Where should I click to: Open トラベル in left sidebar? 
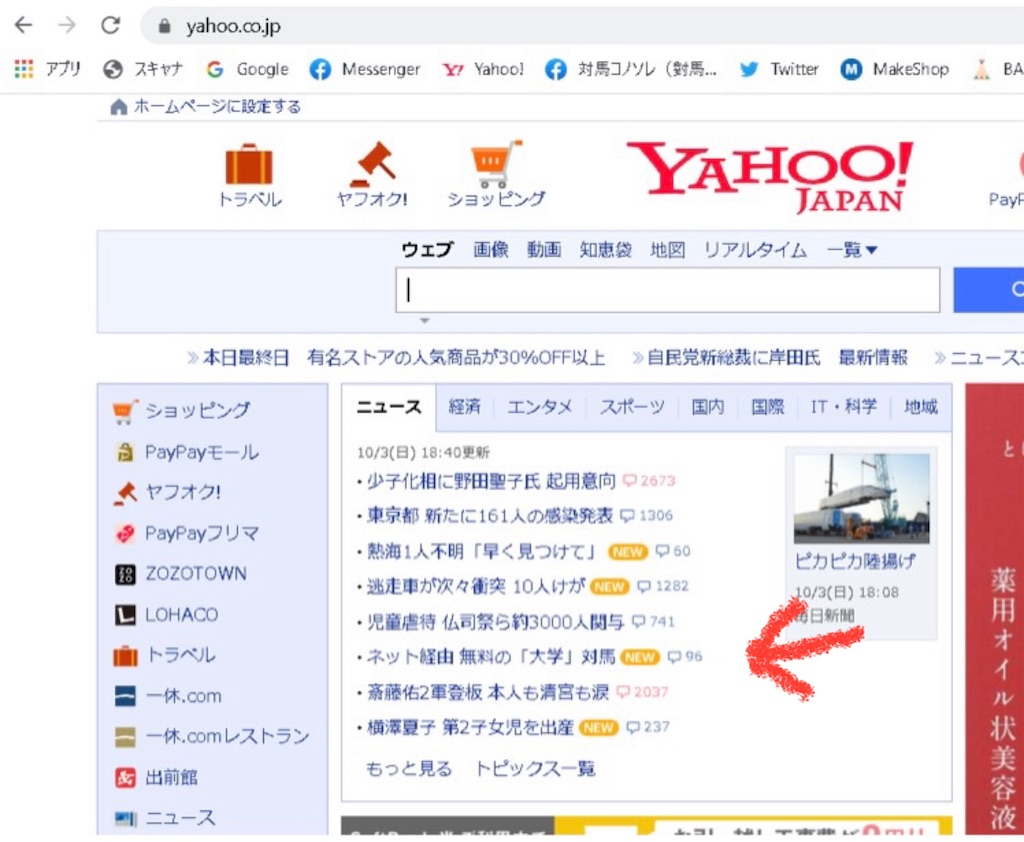(165, 655)
